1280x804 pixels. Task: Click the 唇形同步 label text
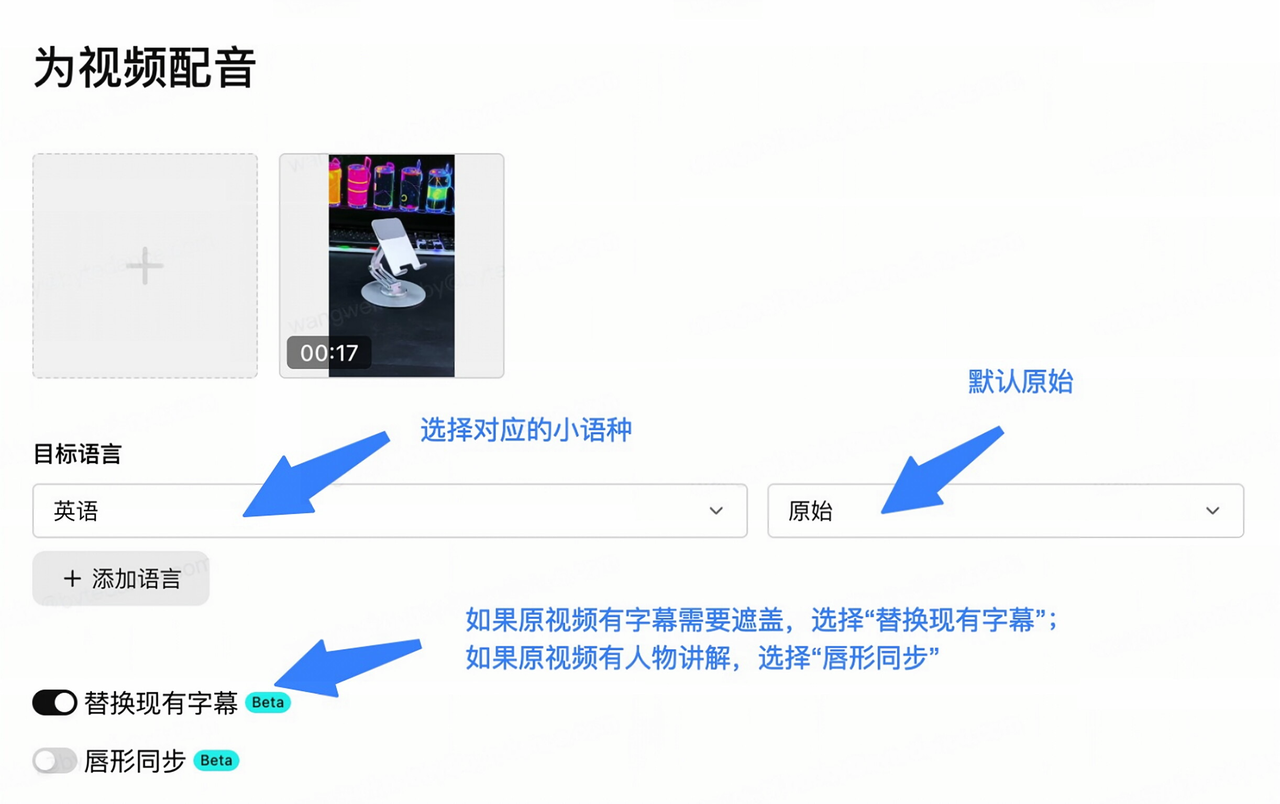tap(135, 761)
